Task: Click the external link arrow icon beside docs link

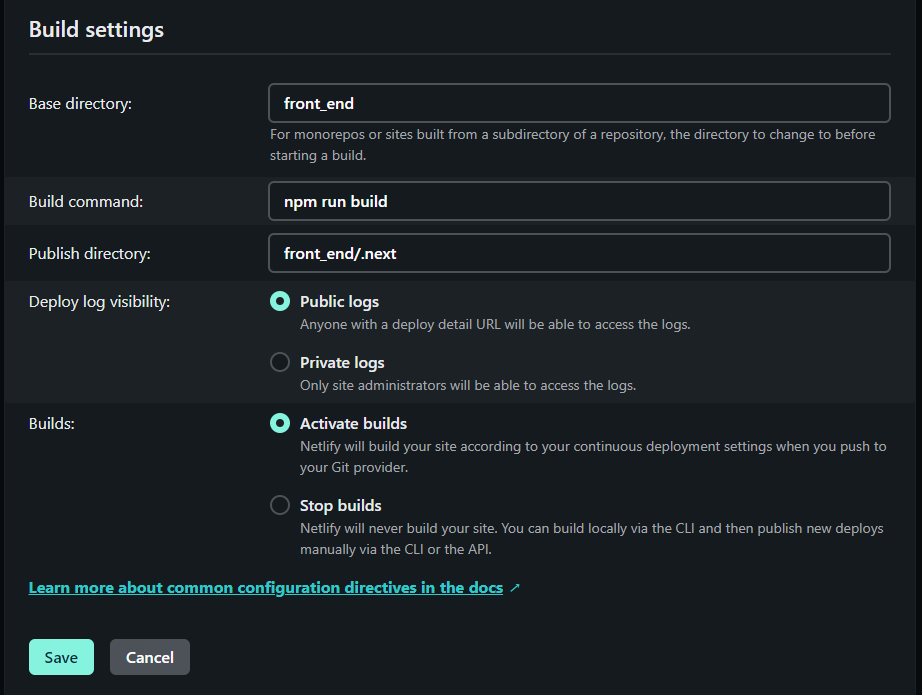Action: click(x=515, y=588)
